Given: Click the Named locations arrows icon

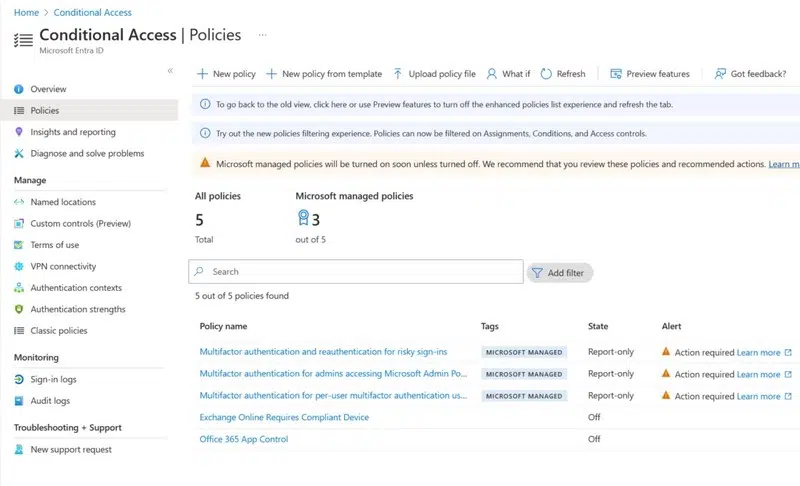Looking at the screenshot, I should (x=19, y=202).
